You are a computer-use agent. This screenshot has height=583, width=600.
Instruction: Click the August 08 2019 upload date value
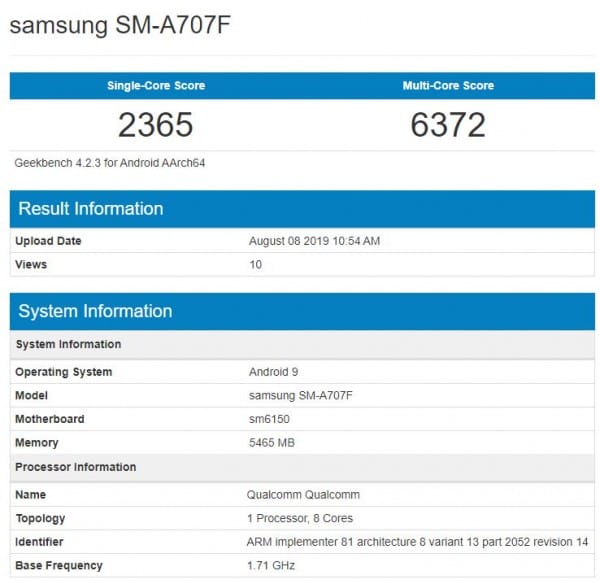(x=314, y=241)
